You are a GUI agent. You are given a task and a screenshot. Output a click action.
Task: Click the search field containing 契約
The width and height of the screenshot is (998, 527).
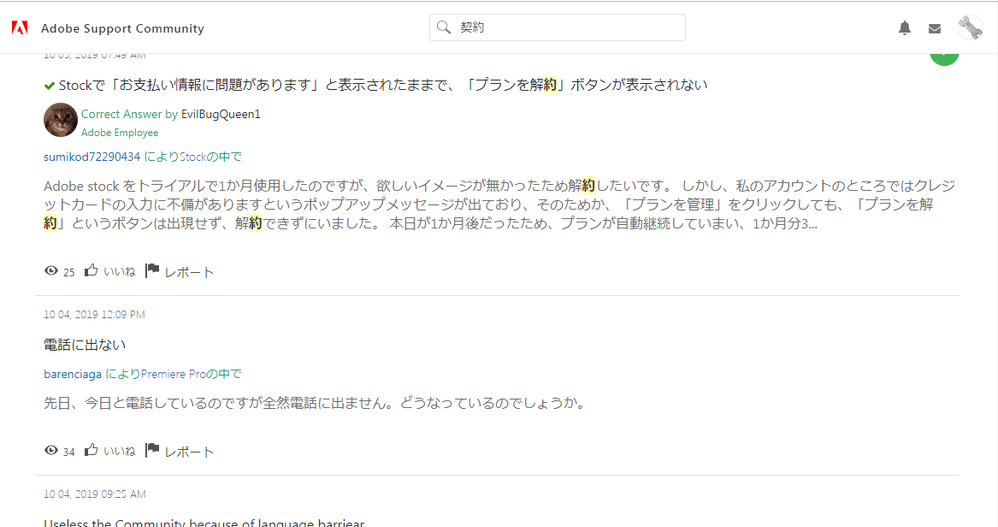pos(557,27)
